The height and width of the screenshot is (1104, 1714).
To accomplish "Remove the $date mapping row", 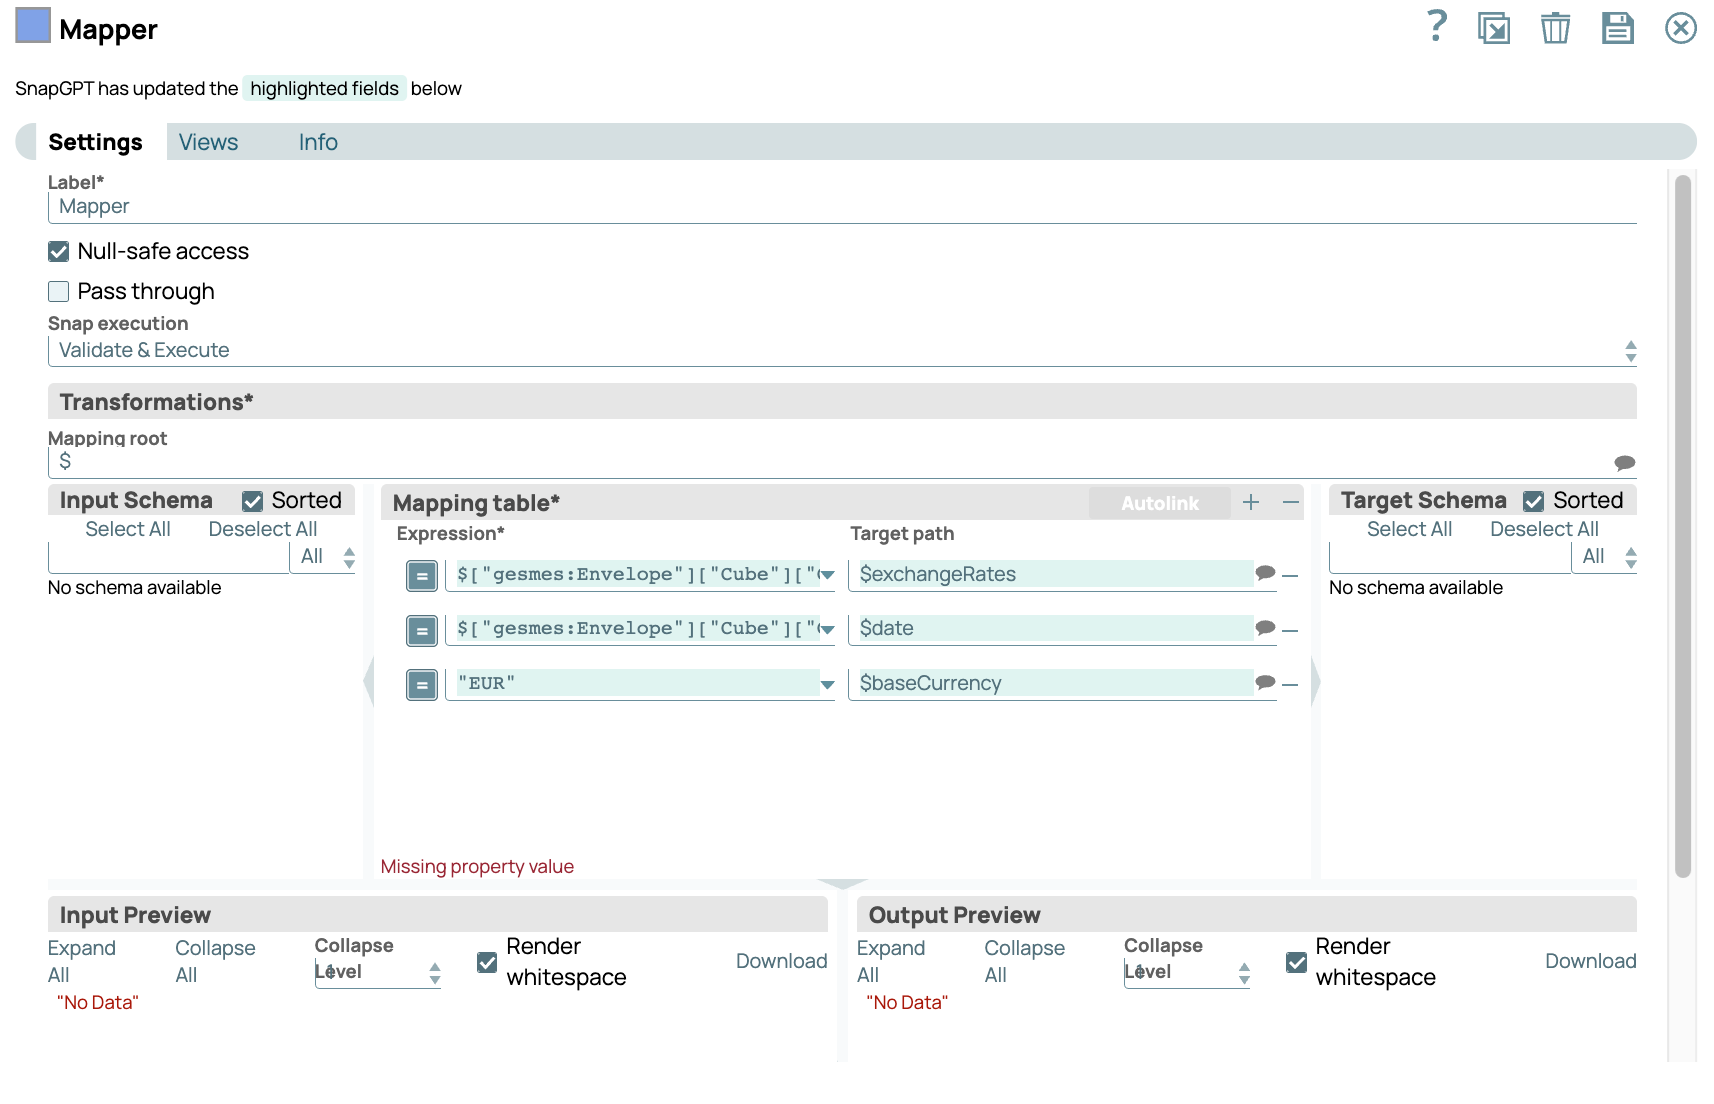I will 1290,630.
